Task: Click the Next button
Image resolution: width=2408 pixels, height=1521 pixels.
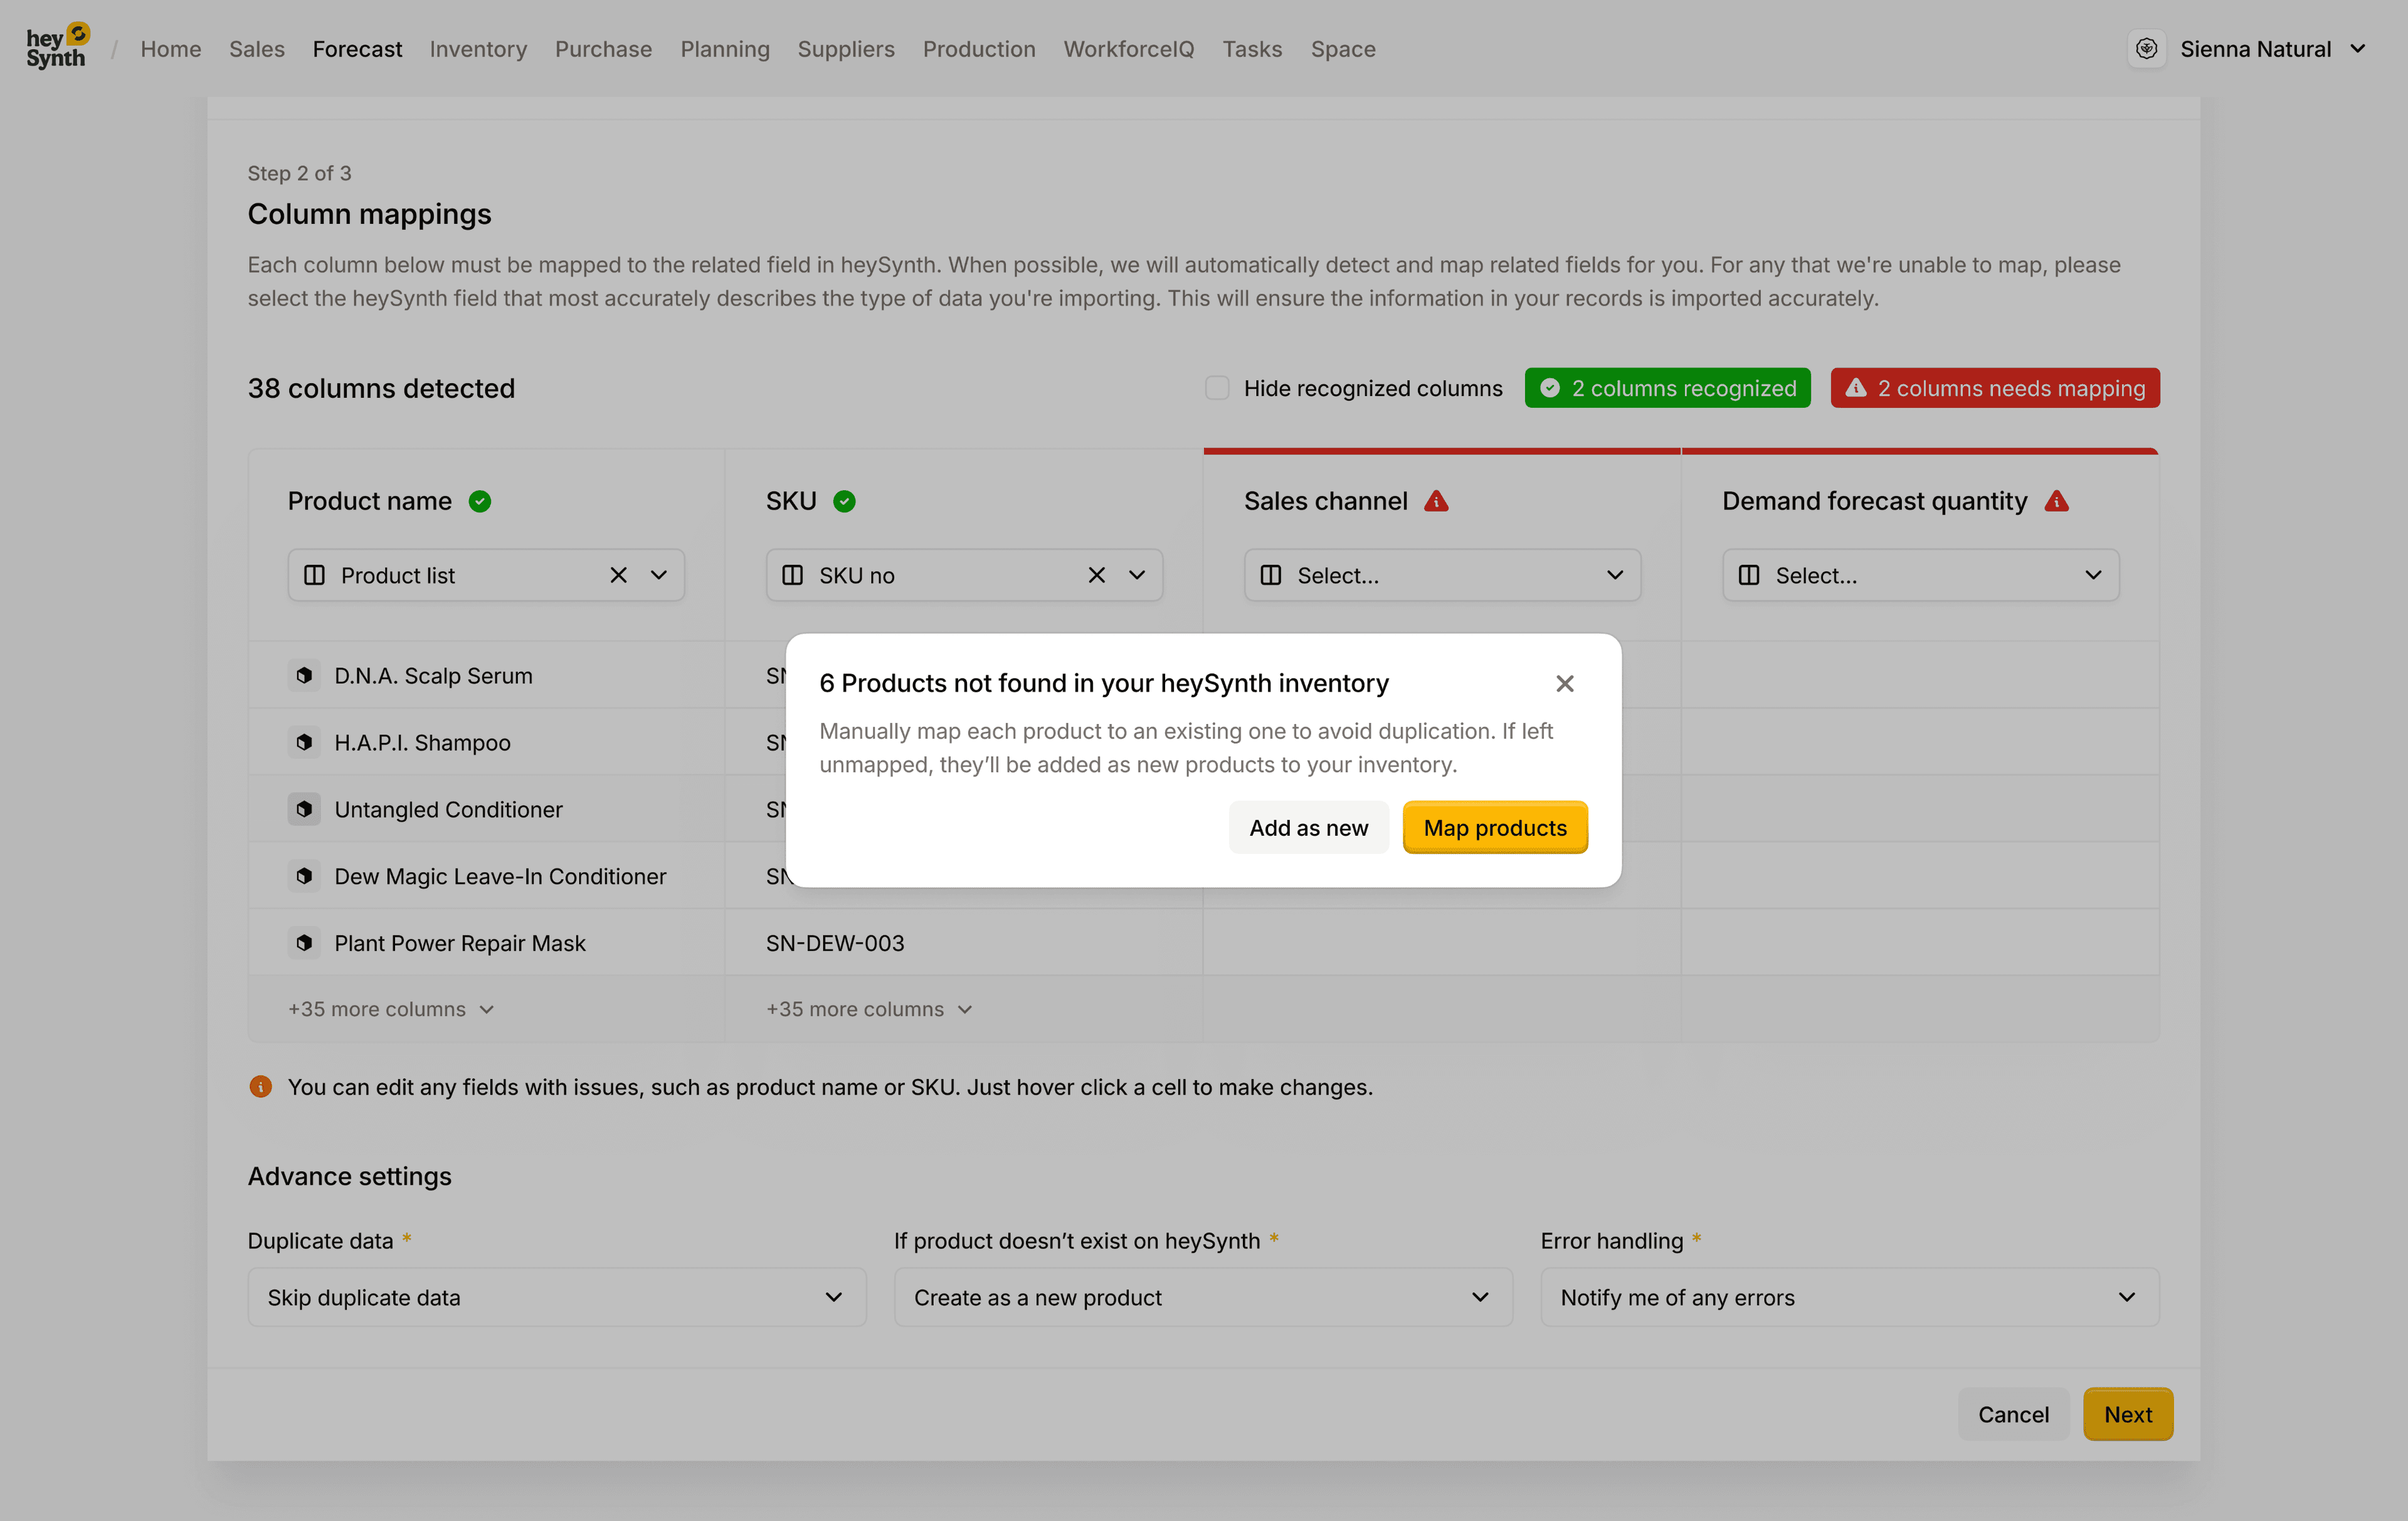Action: pos(2127,1414)
